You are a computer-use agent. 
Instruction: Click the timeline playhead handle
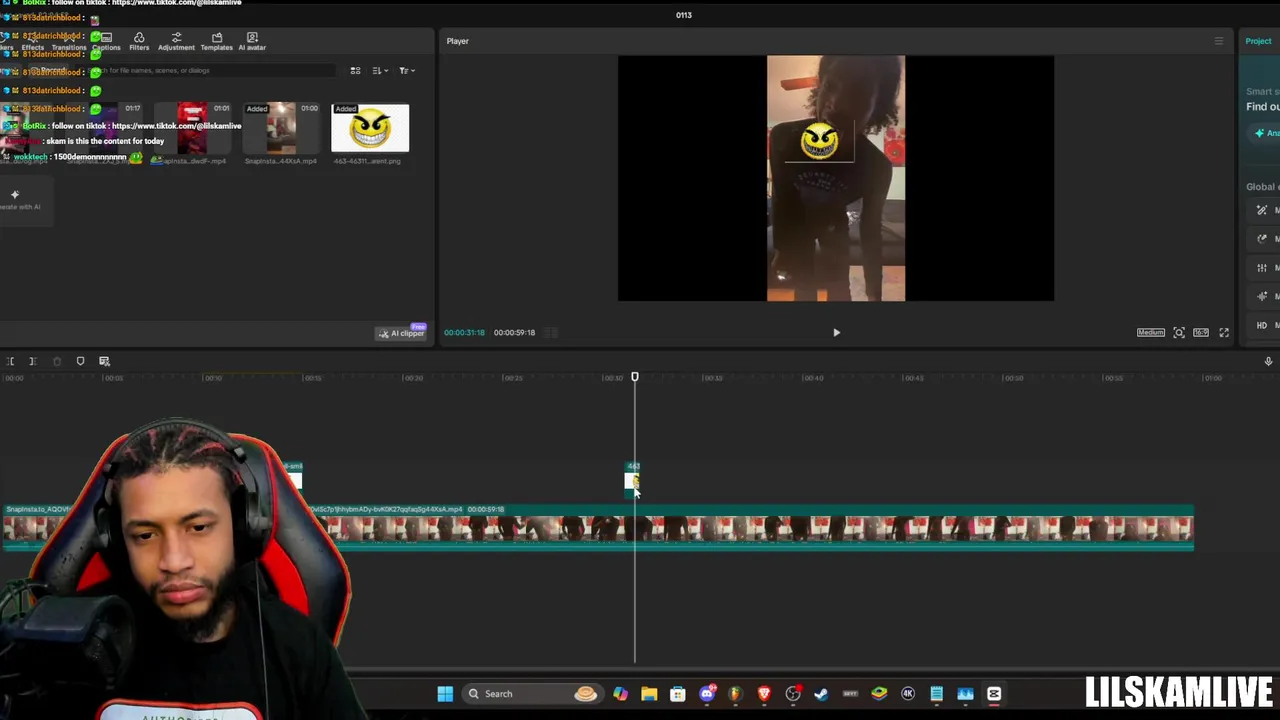pyautogui.click(x=634, y=377)
